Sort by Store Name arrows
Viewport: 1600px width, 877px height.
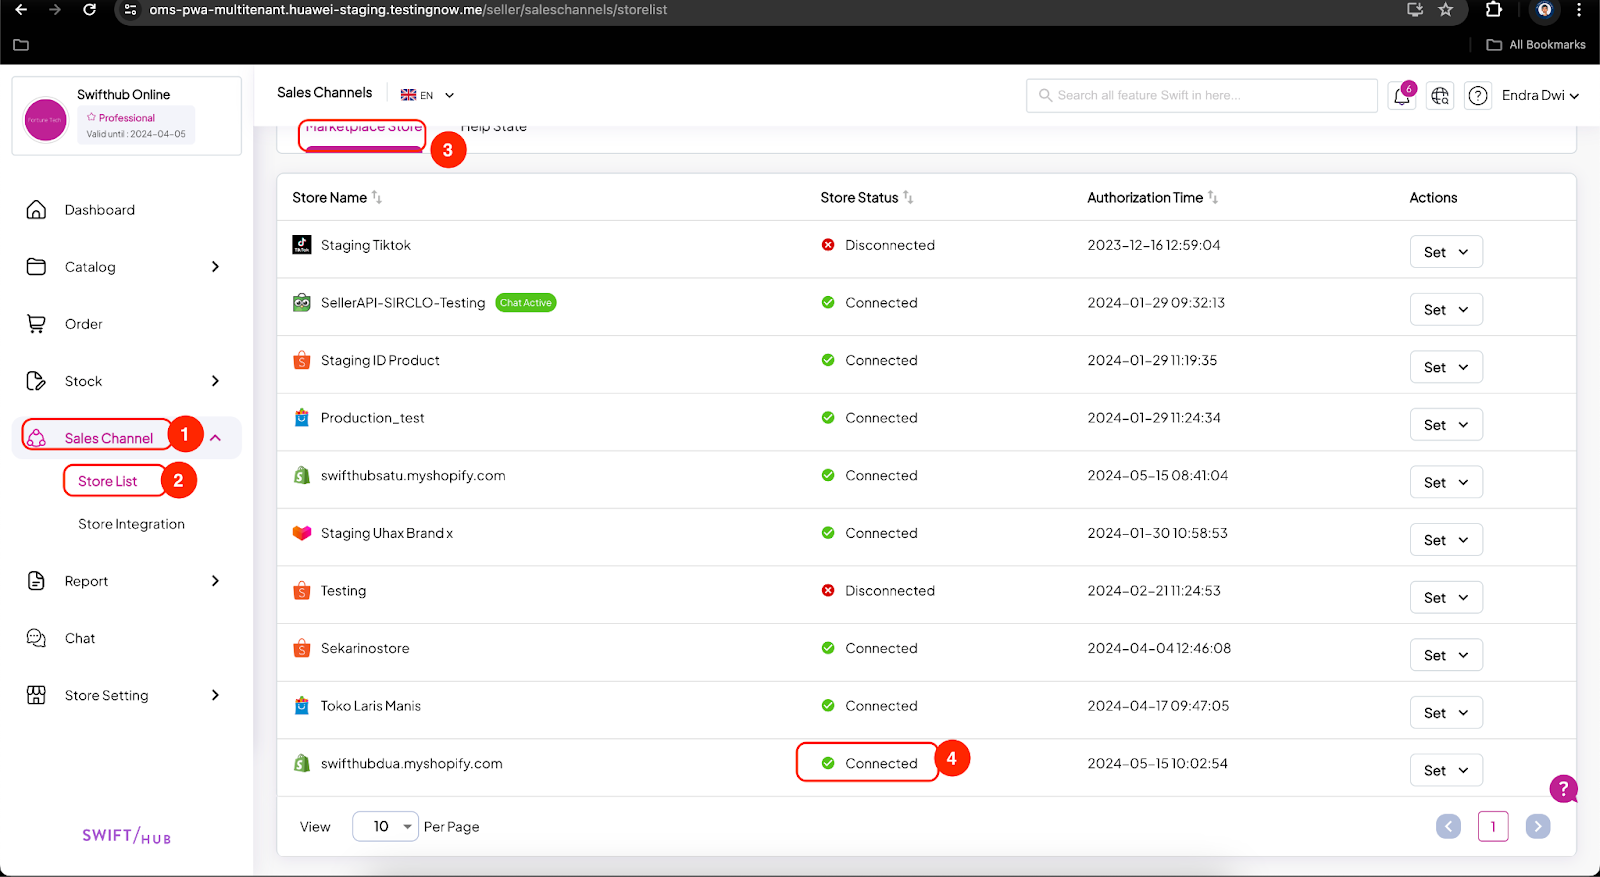pyautogui.click(x=377, y=197)
